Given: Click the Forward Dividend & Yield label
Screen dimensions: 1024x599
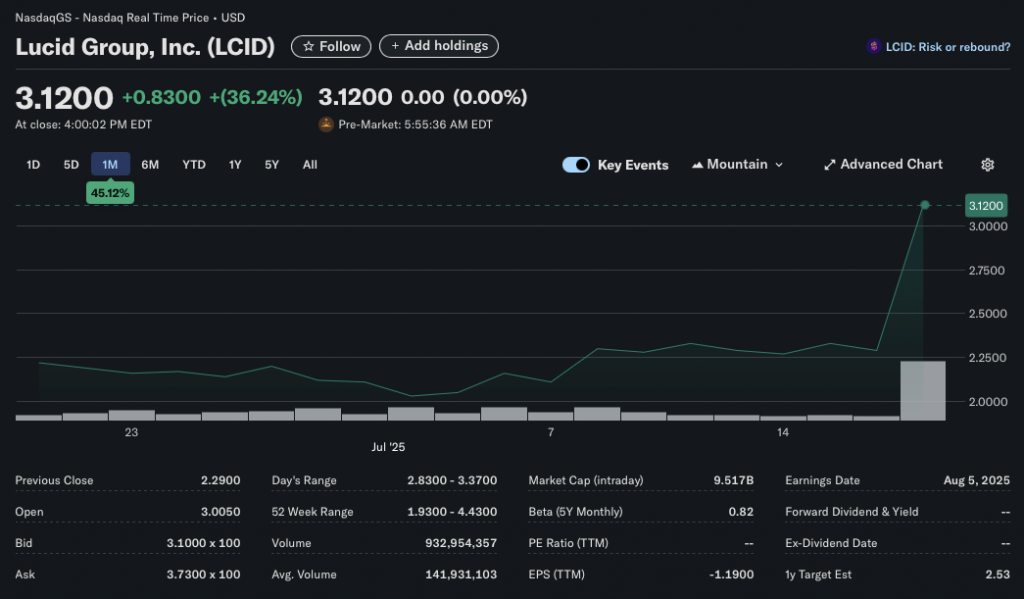Looking at the screenshot, I should [852, 511].
